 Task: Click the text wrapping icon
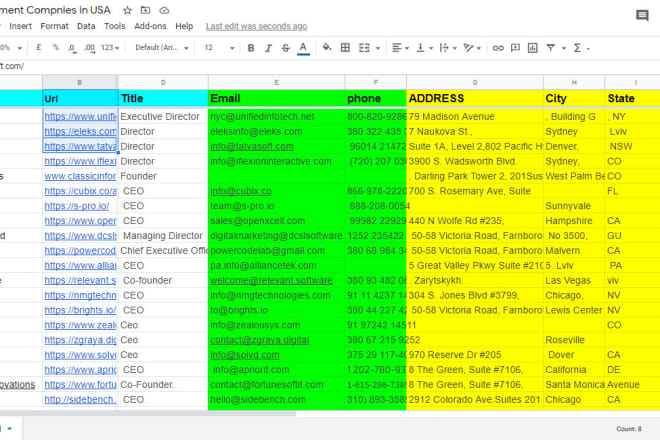pyautogui.click(x=444, y=48)
